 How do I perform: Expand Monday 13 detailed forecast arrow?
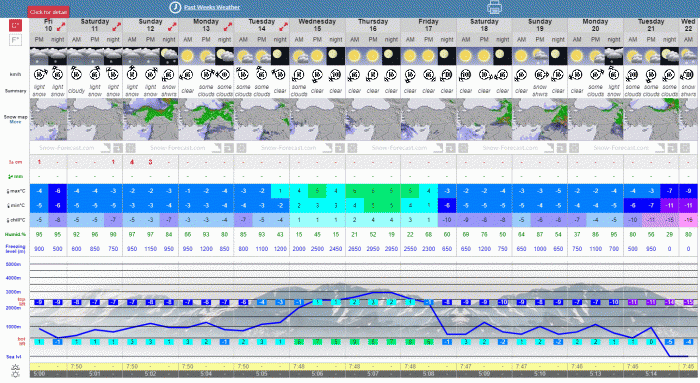pyautogui.click(x=228, y=27)
